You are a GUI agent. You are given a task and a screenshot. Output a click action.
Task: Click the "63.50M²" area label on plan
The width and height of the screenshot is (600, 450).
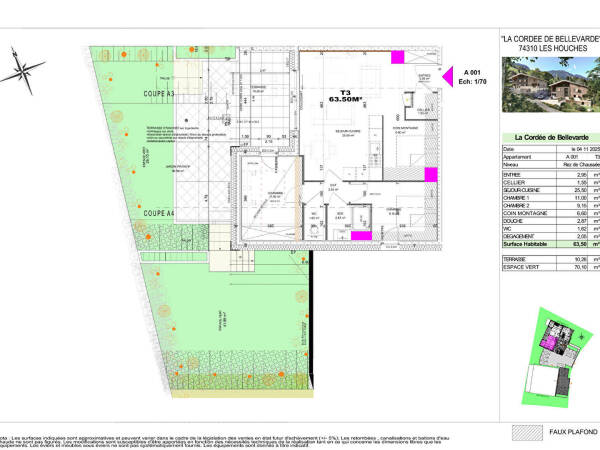coord(345,99)
